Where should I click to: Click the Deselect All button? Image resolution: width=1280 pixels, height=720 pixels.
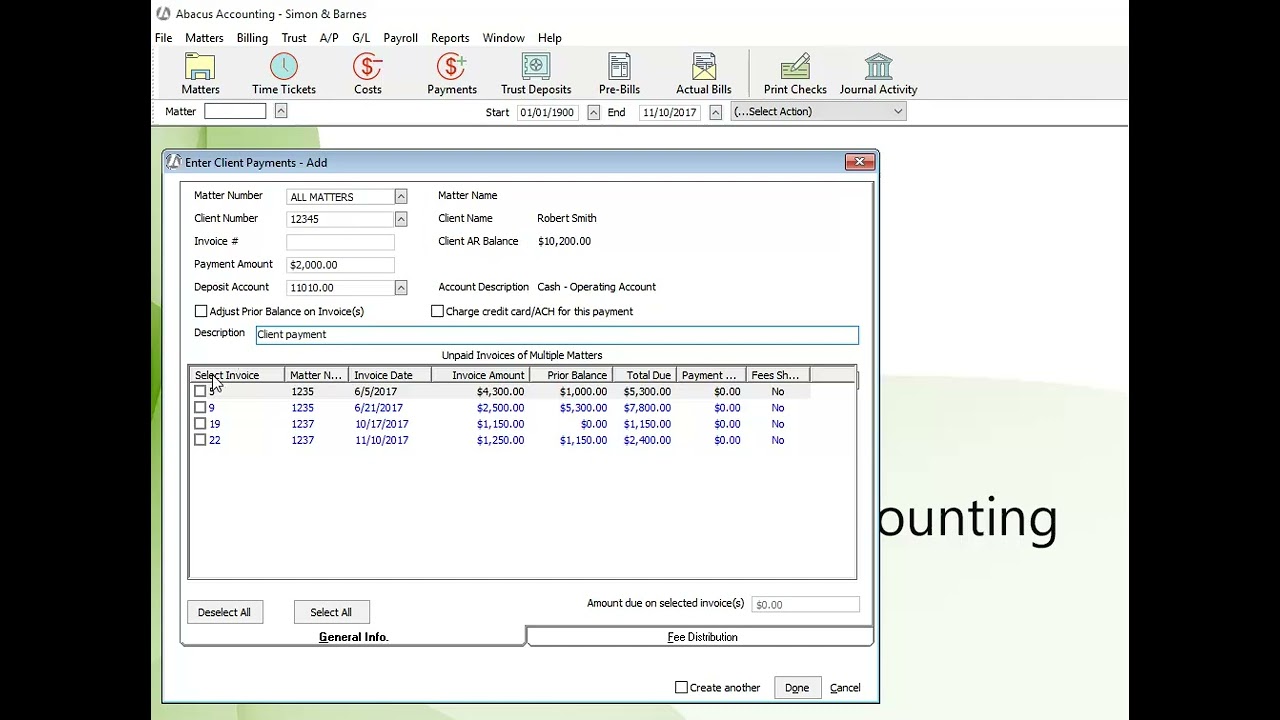coord(224,612)
